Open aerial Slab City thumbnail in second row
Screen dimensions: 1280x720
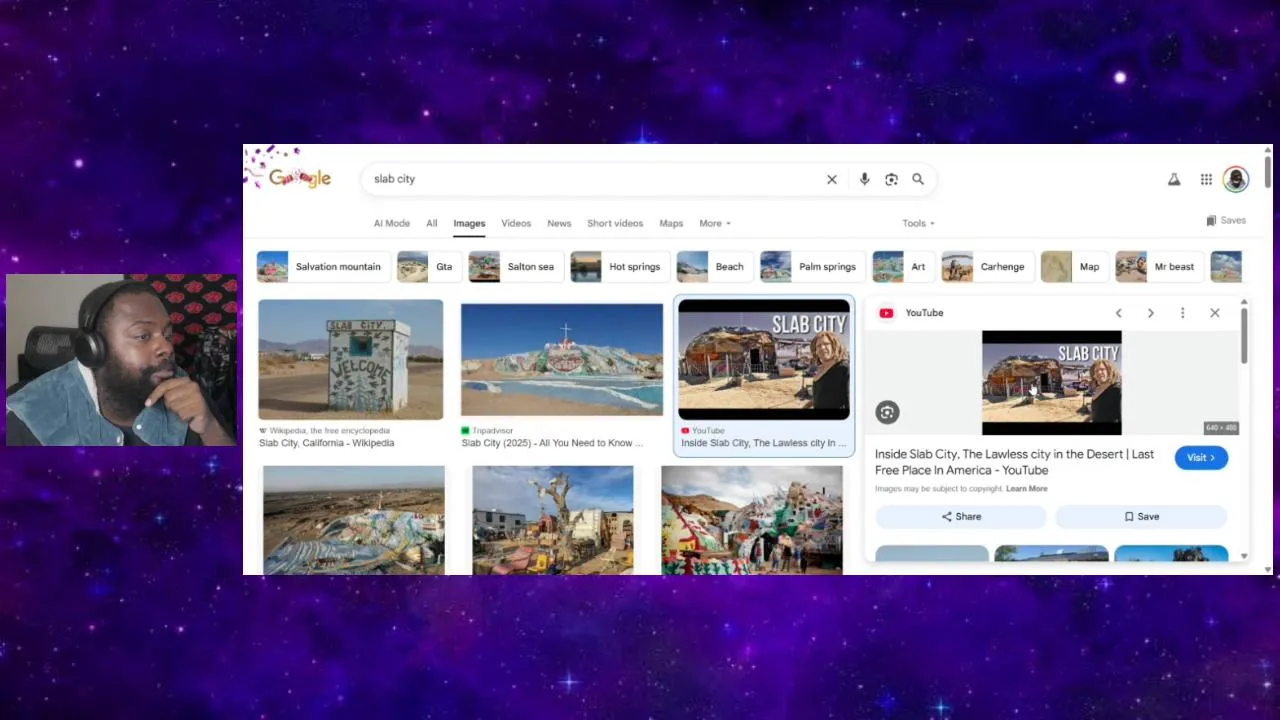pos(354,520)
